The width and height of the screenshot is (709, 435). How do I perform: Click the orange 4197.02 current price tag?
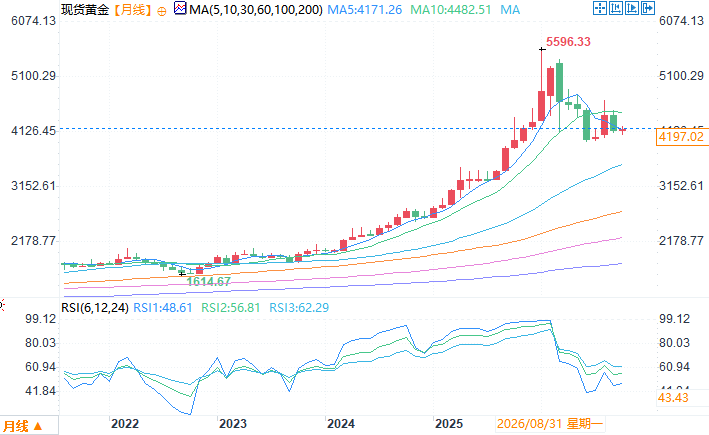(x=681, y=137)
